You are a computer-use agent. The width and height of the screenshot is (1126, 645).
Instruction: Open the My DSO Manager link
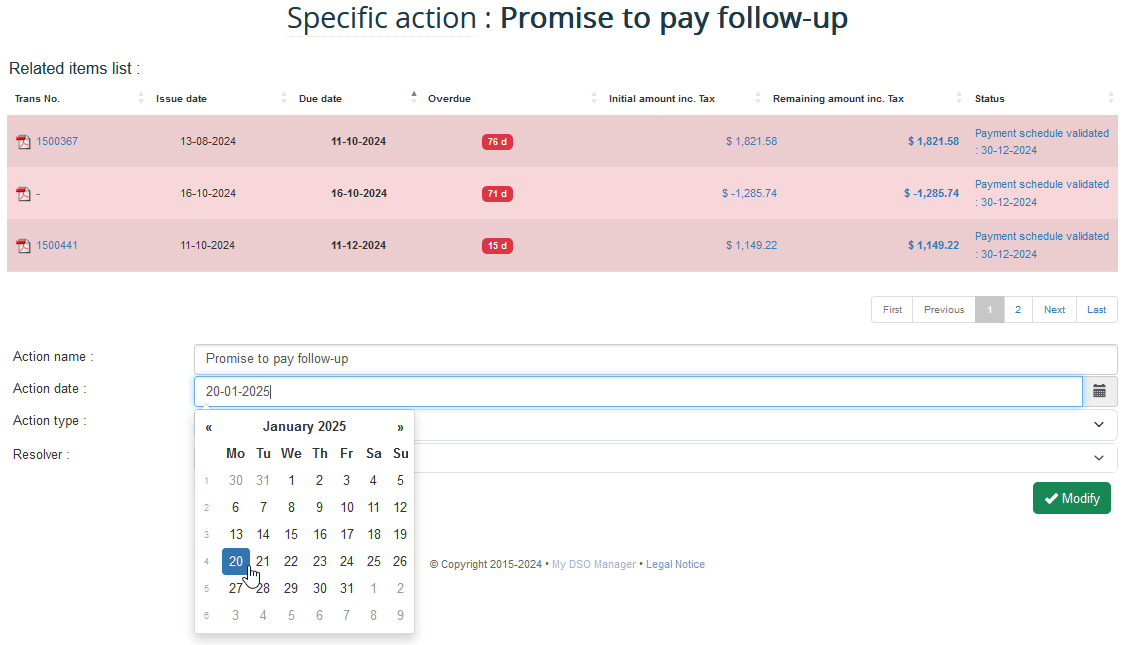click(x=594, y=565)
